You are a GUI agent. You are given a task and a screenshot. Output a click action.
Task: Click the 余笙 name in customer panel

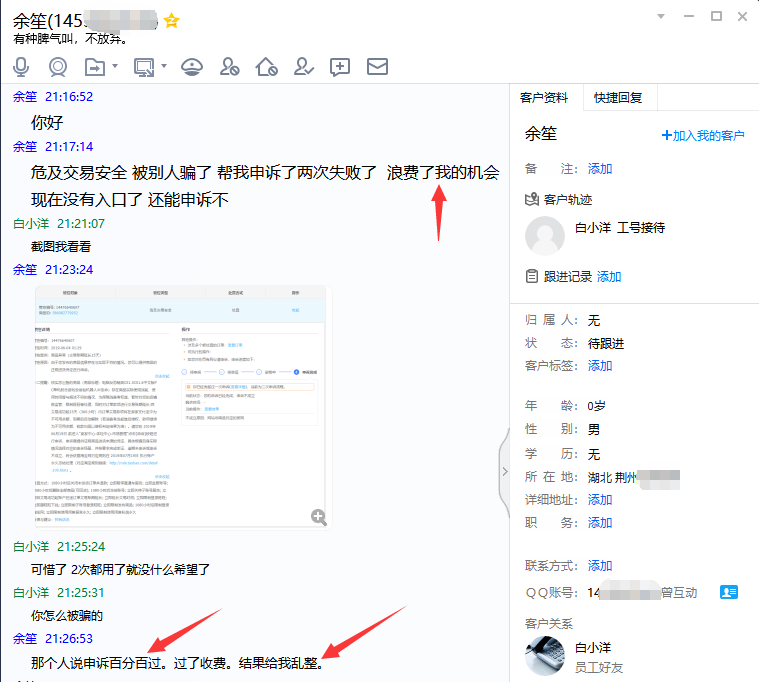[x=541, y=134]
